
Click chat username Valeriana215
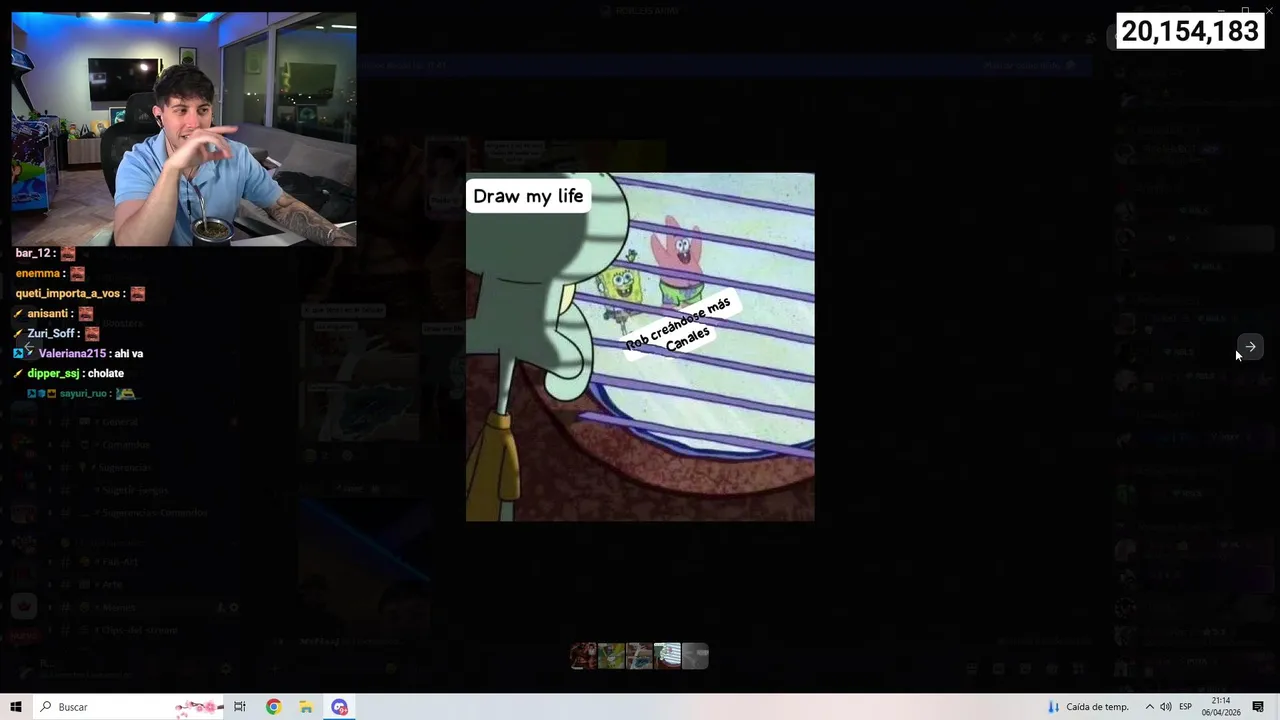(72, 353)
